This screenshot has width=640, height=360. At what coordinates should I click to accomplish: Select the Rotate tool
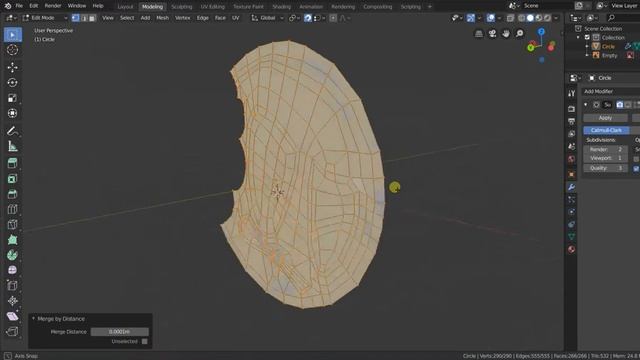point(12,82)
